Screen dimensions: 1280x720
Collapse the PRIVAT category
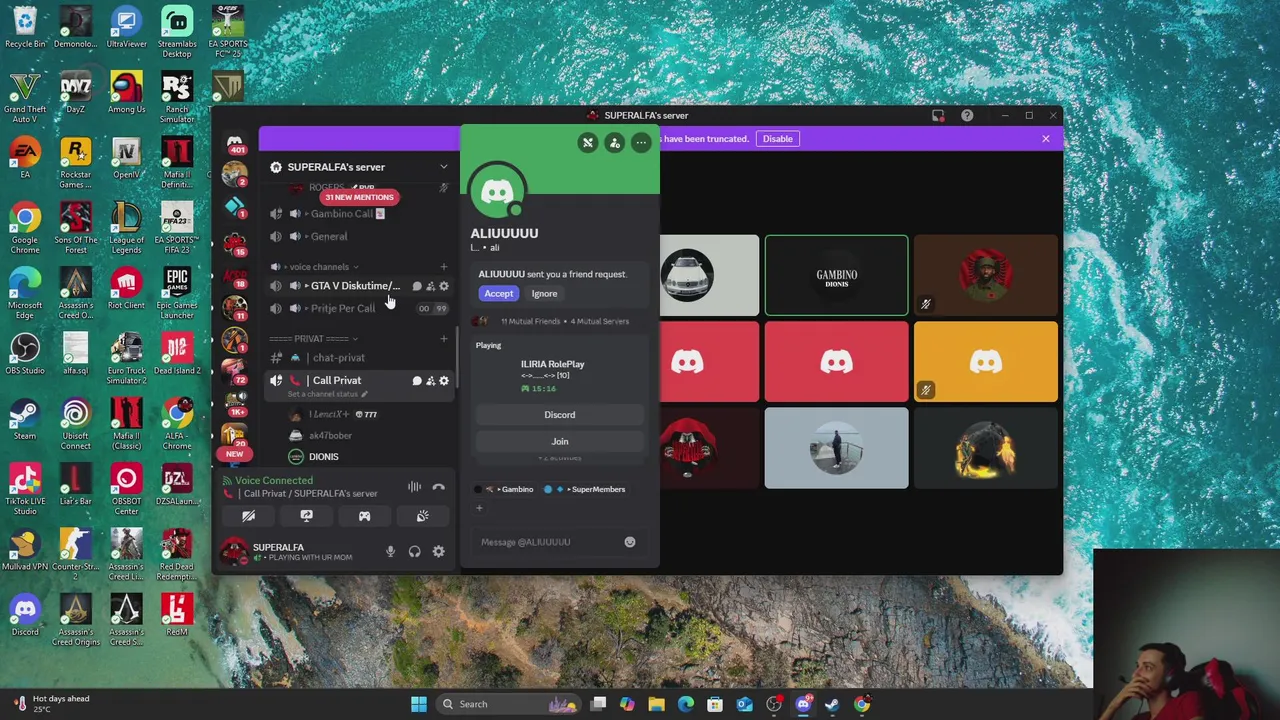(312, 339)
